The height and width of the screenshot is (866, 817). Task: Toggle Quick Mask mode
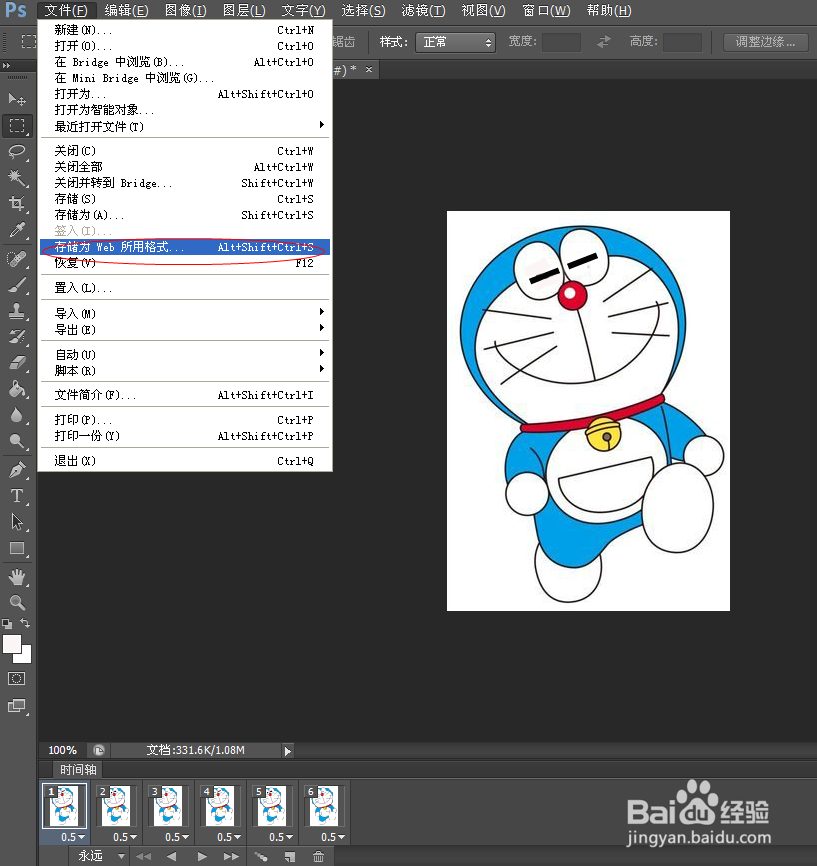17,679
